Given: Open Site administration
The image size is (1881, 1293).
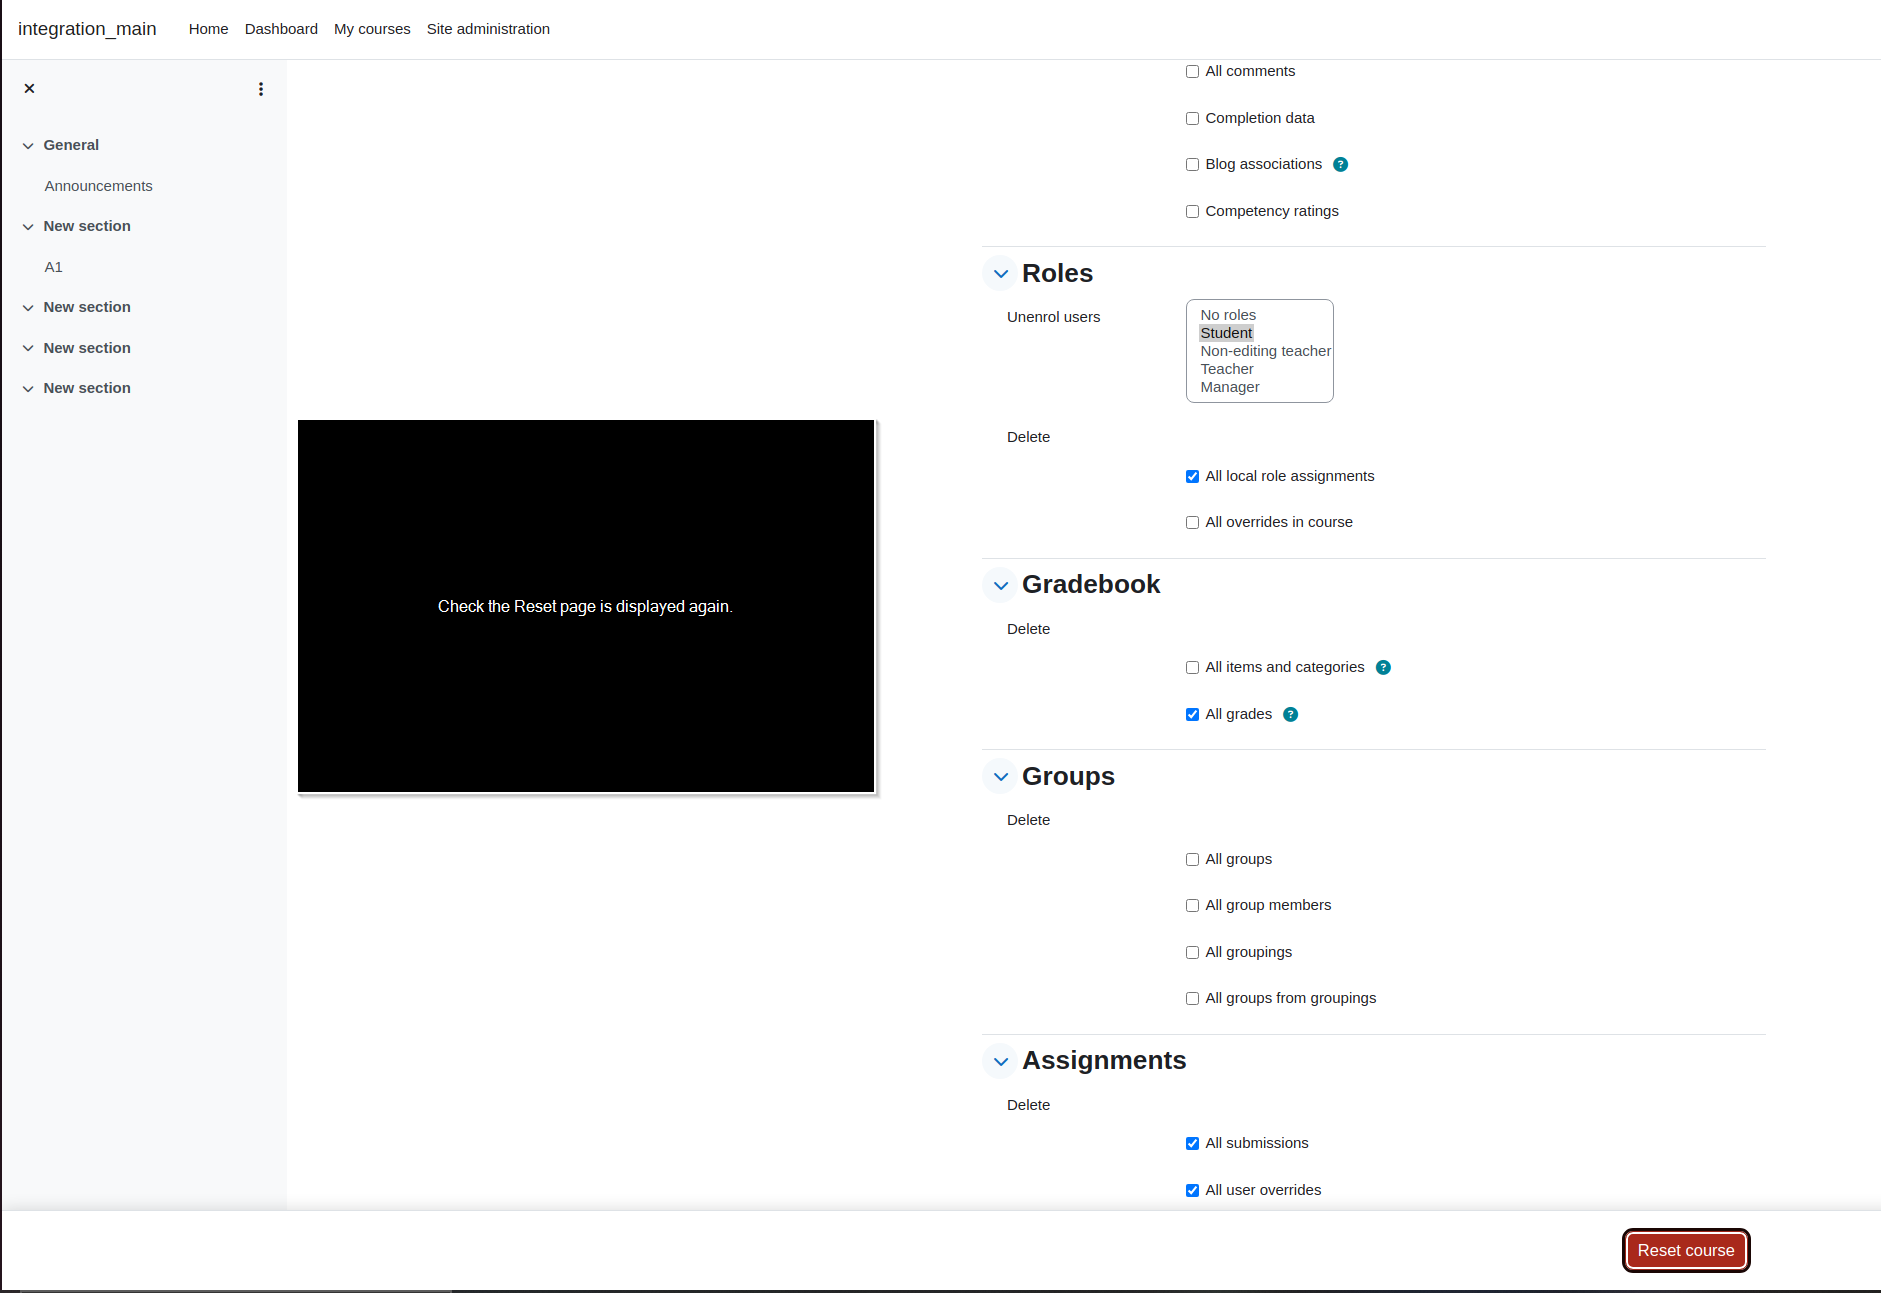Looking at the screenshot, I should [488, 29].
